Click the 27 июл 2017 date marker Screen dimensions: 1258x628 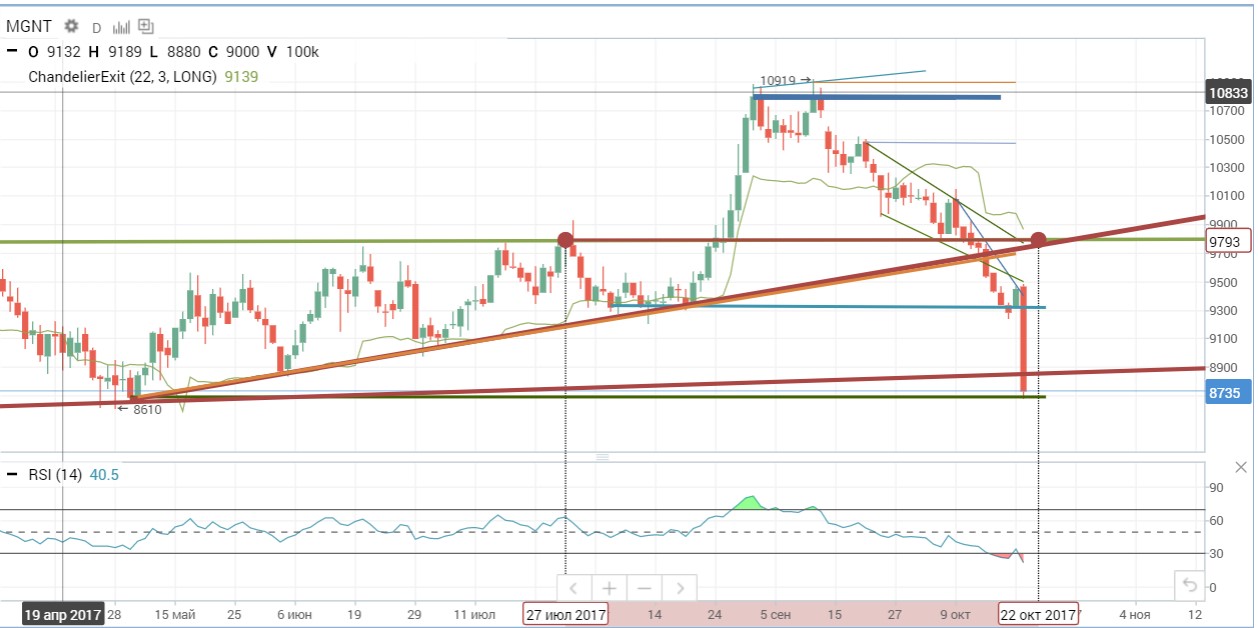(566, 614)
